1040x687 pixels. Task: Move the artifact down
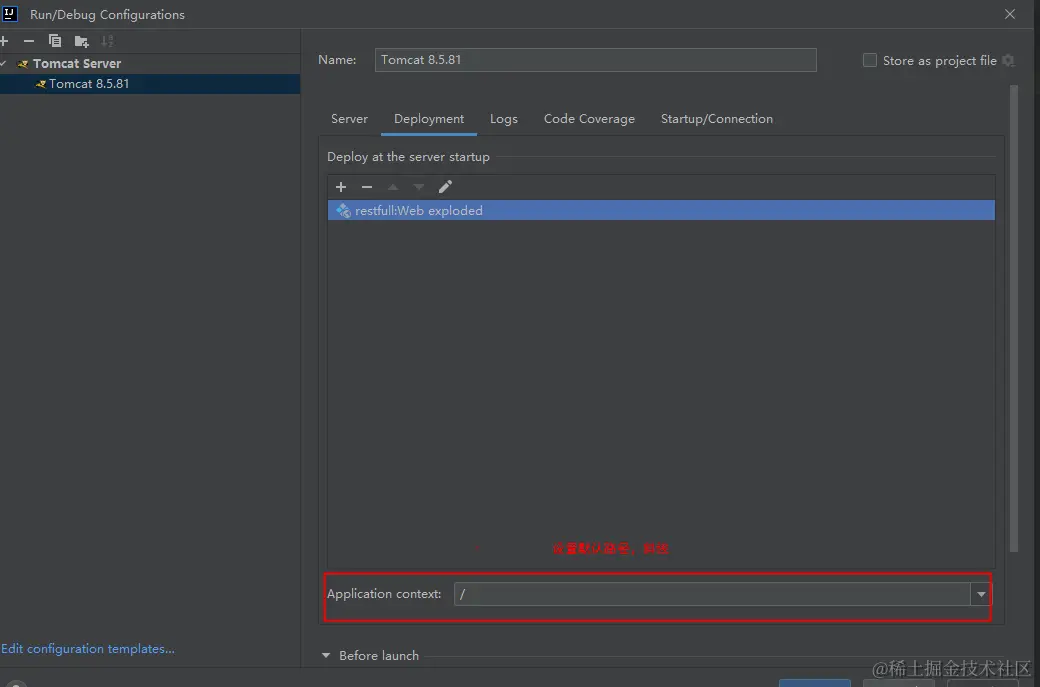[419, 187]
